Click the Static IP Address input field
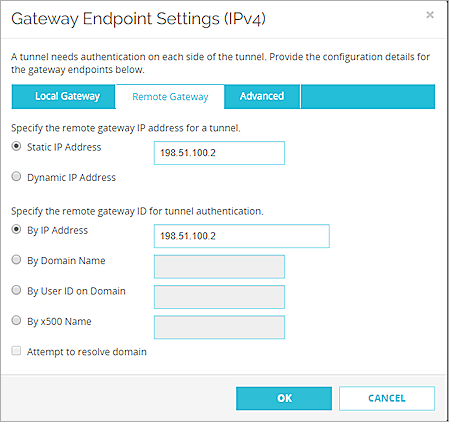The width and height of the screenshot is (449, 422). point(219,153)
